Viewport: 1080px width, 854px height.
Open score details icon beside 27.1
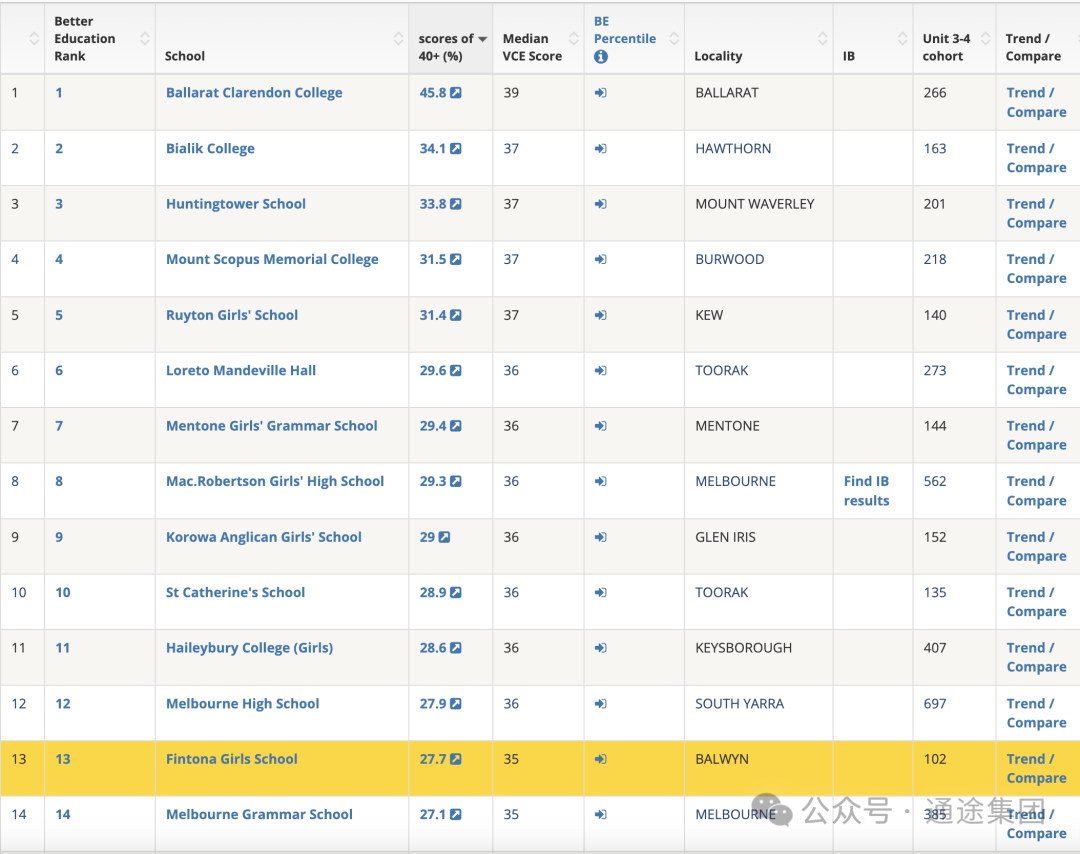(x=456, y=815)
